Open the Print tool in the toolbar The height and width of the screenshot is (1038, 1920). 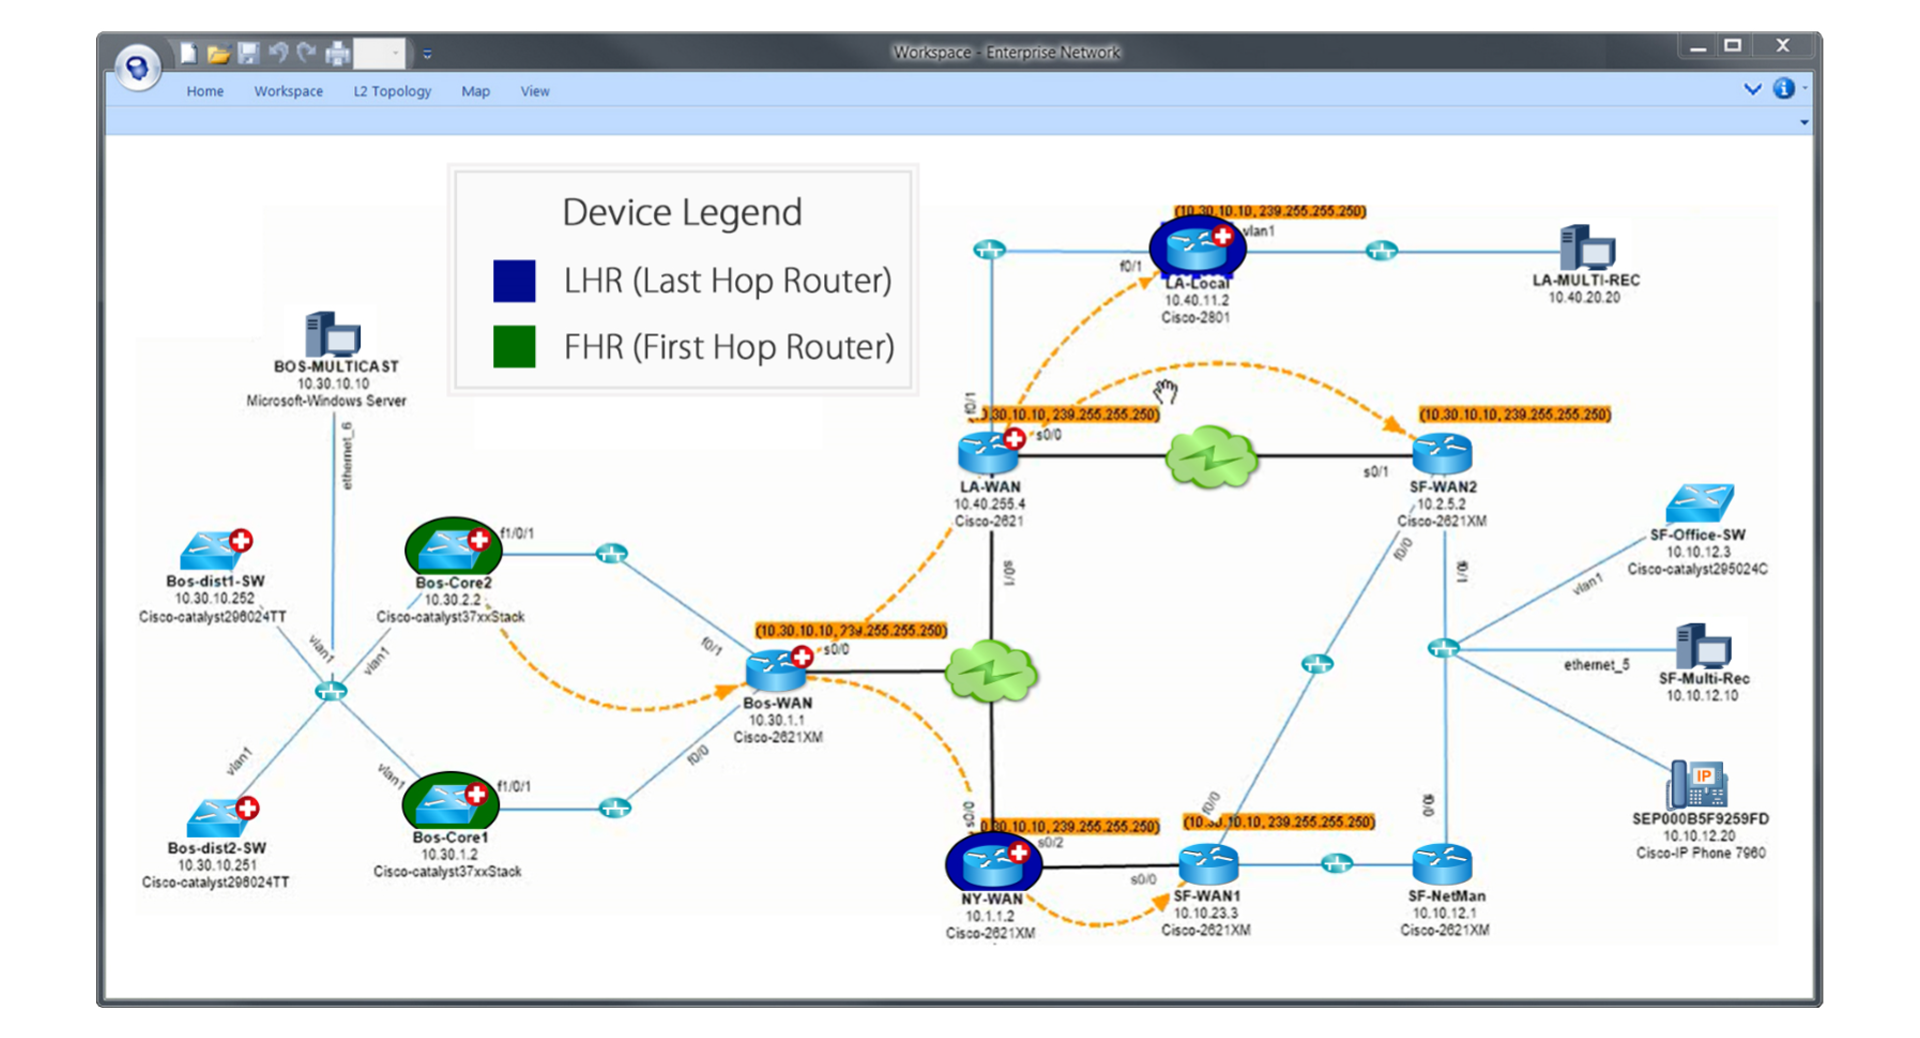[337, 52]
